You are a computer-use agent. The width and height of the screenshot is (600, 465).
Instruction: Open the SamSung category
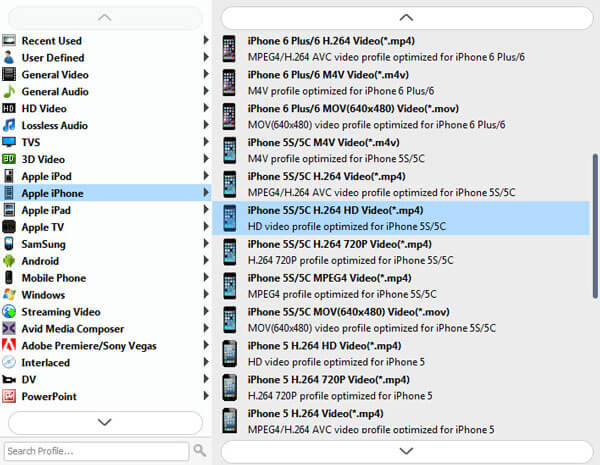coord(46,244)
